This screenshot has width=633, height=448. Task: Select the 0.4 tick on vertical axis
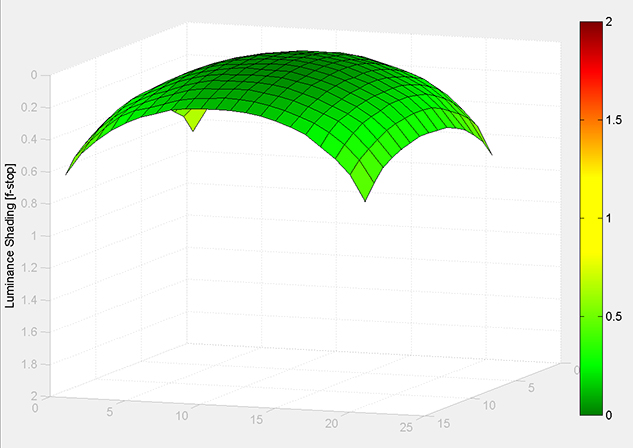point(29,139)
